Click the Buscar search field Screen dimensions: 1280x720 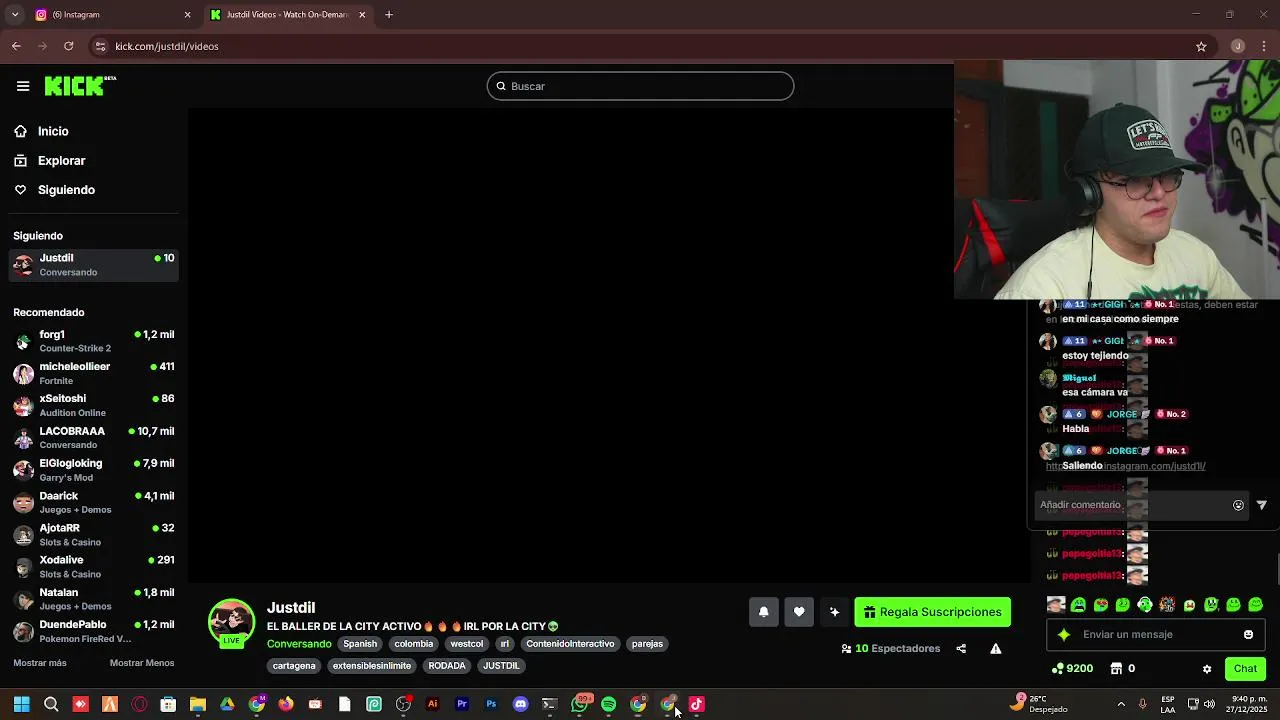(640, 86)
